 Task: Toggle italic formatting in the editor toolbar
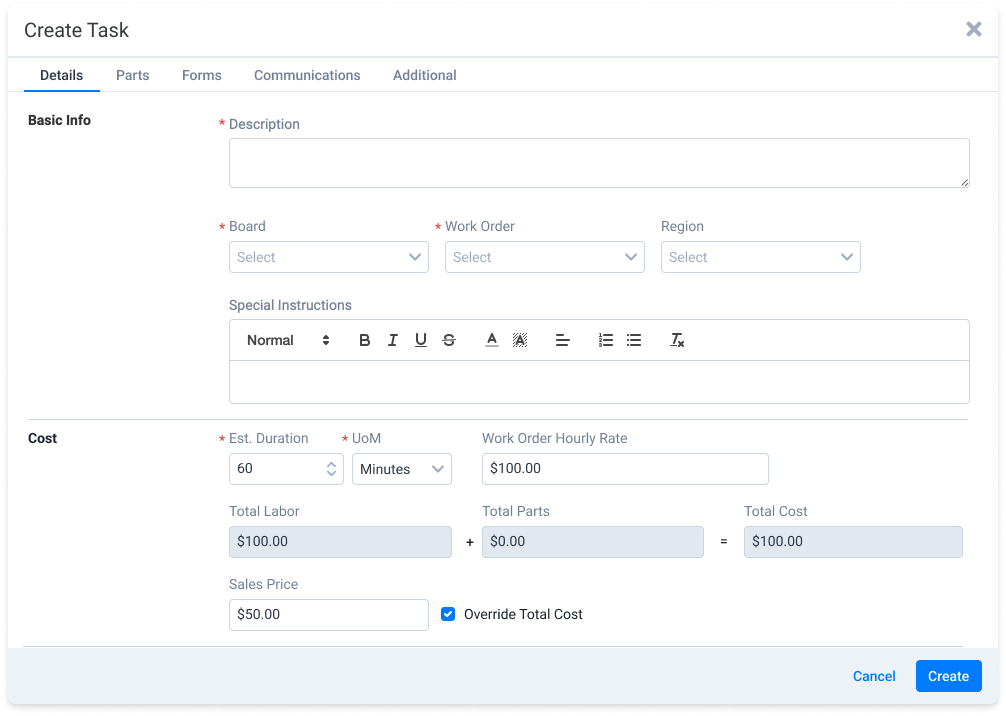(x=393, y=340)
